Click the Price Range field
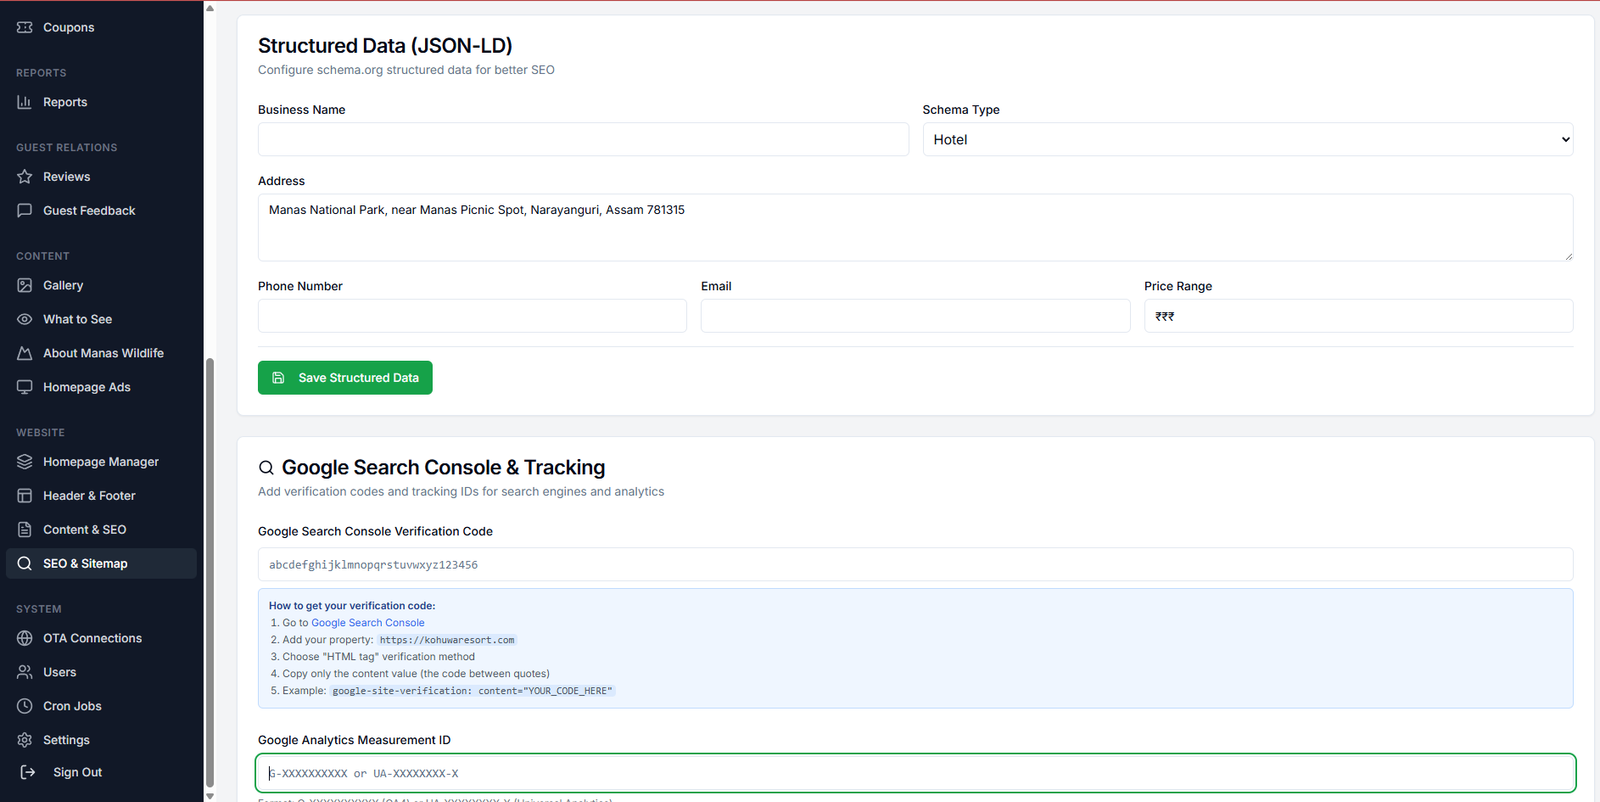Screen dimensions: 1600x802 pos(1359,316)
